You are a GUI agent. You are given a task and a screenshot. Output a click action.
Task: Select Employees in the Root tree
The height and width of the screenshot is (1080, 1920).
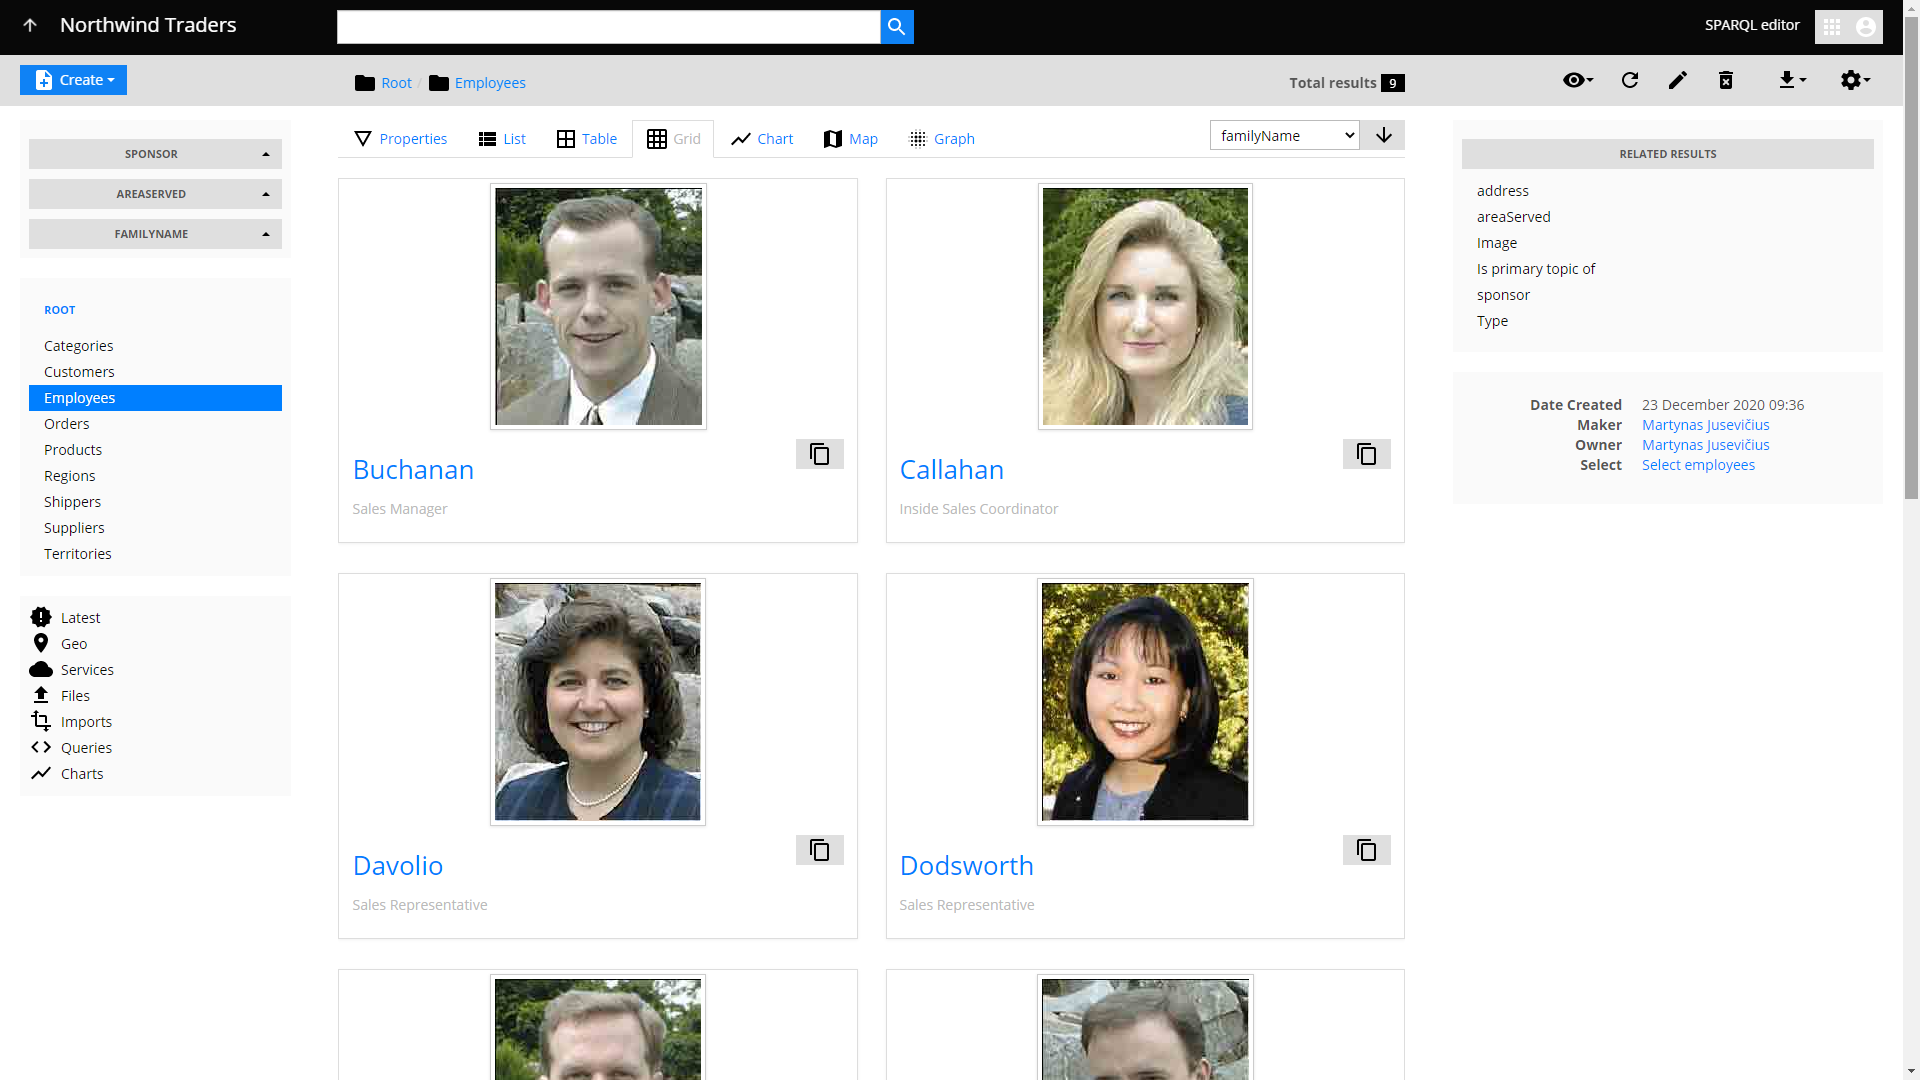(155, 398)
